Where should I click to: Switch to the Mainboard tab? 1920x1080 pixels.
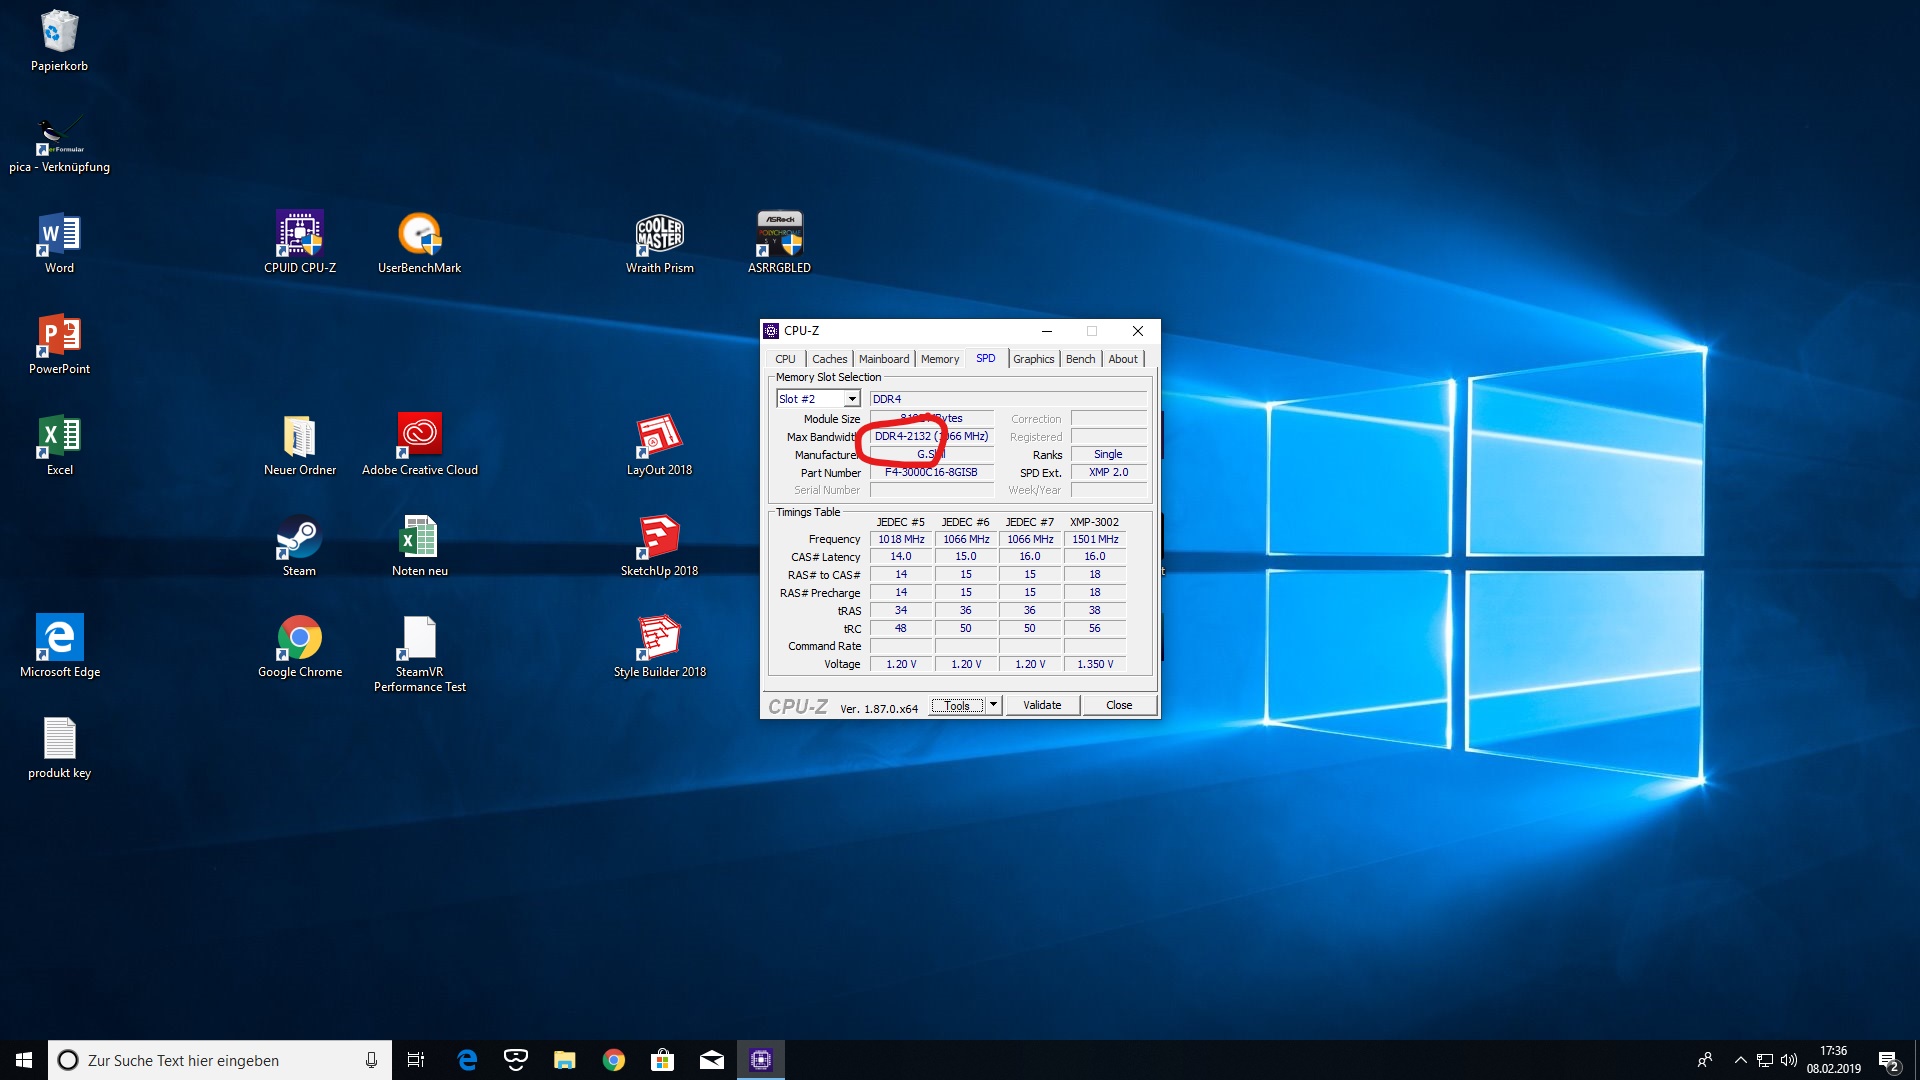(884, 359)
